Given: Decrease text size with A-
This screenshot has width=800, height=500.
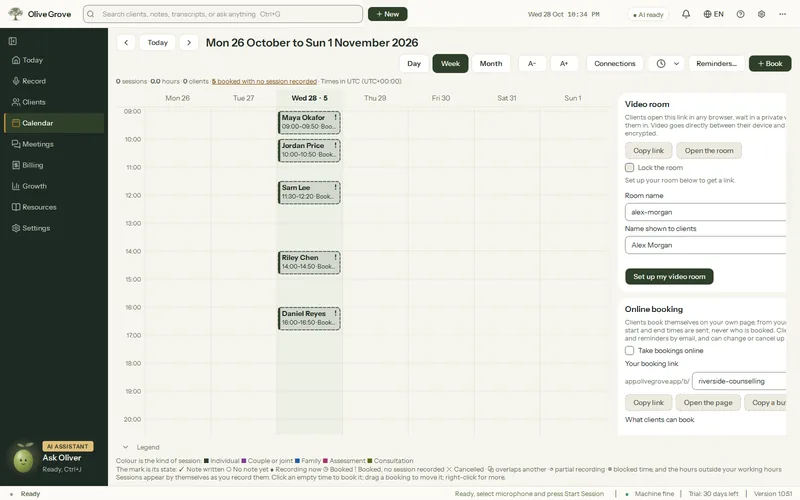Looking at the screenshot, I should point(532,63).
